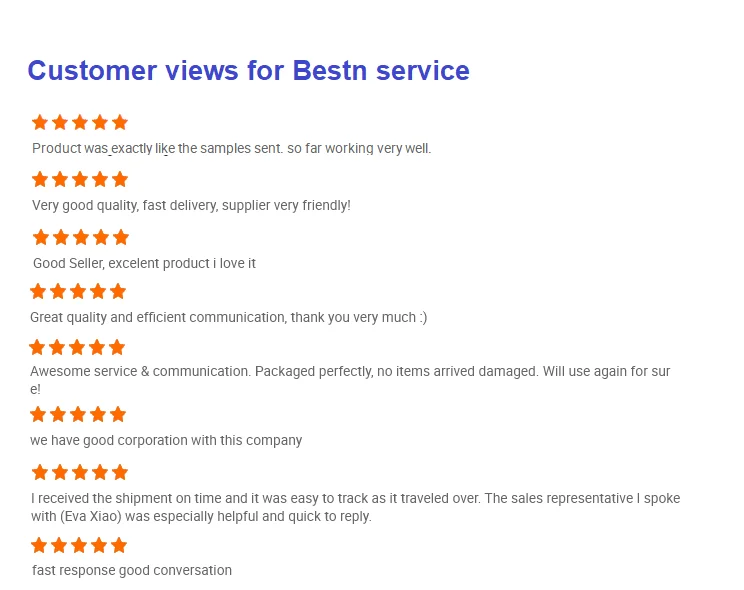Click the last star above 'Product was exactly' review
The image size is (744, 590).
pos(120,122)
